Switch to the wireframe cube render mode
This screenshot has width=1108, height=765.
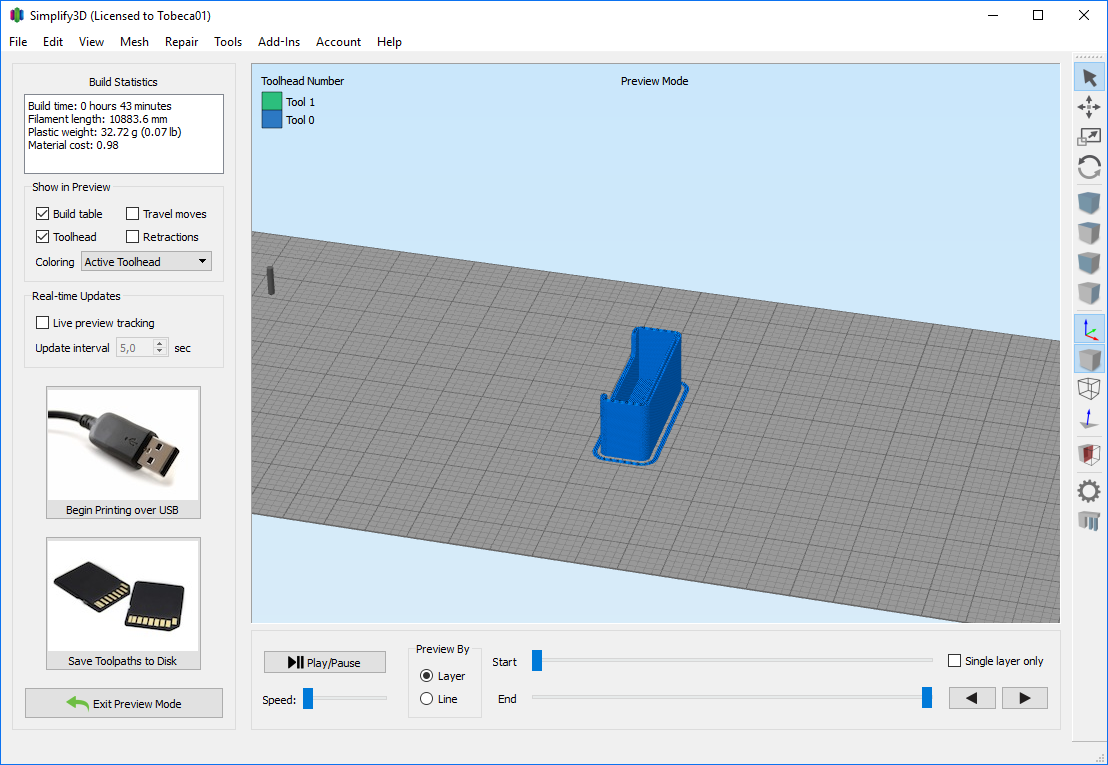1089,389
